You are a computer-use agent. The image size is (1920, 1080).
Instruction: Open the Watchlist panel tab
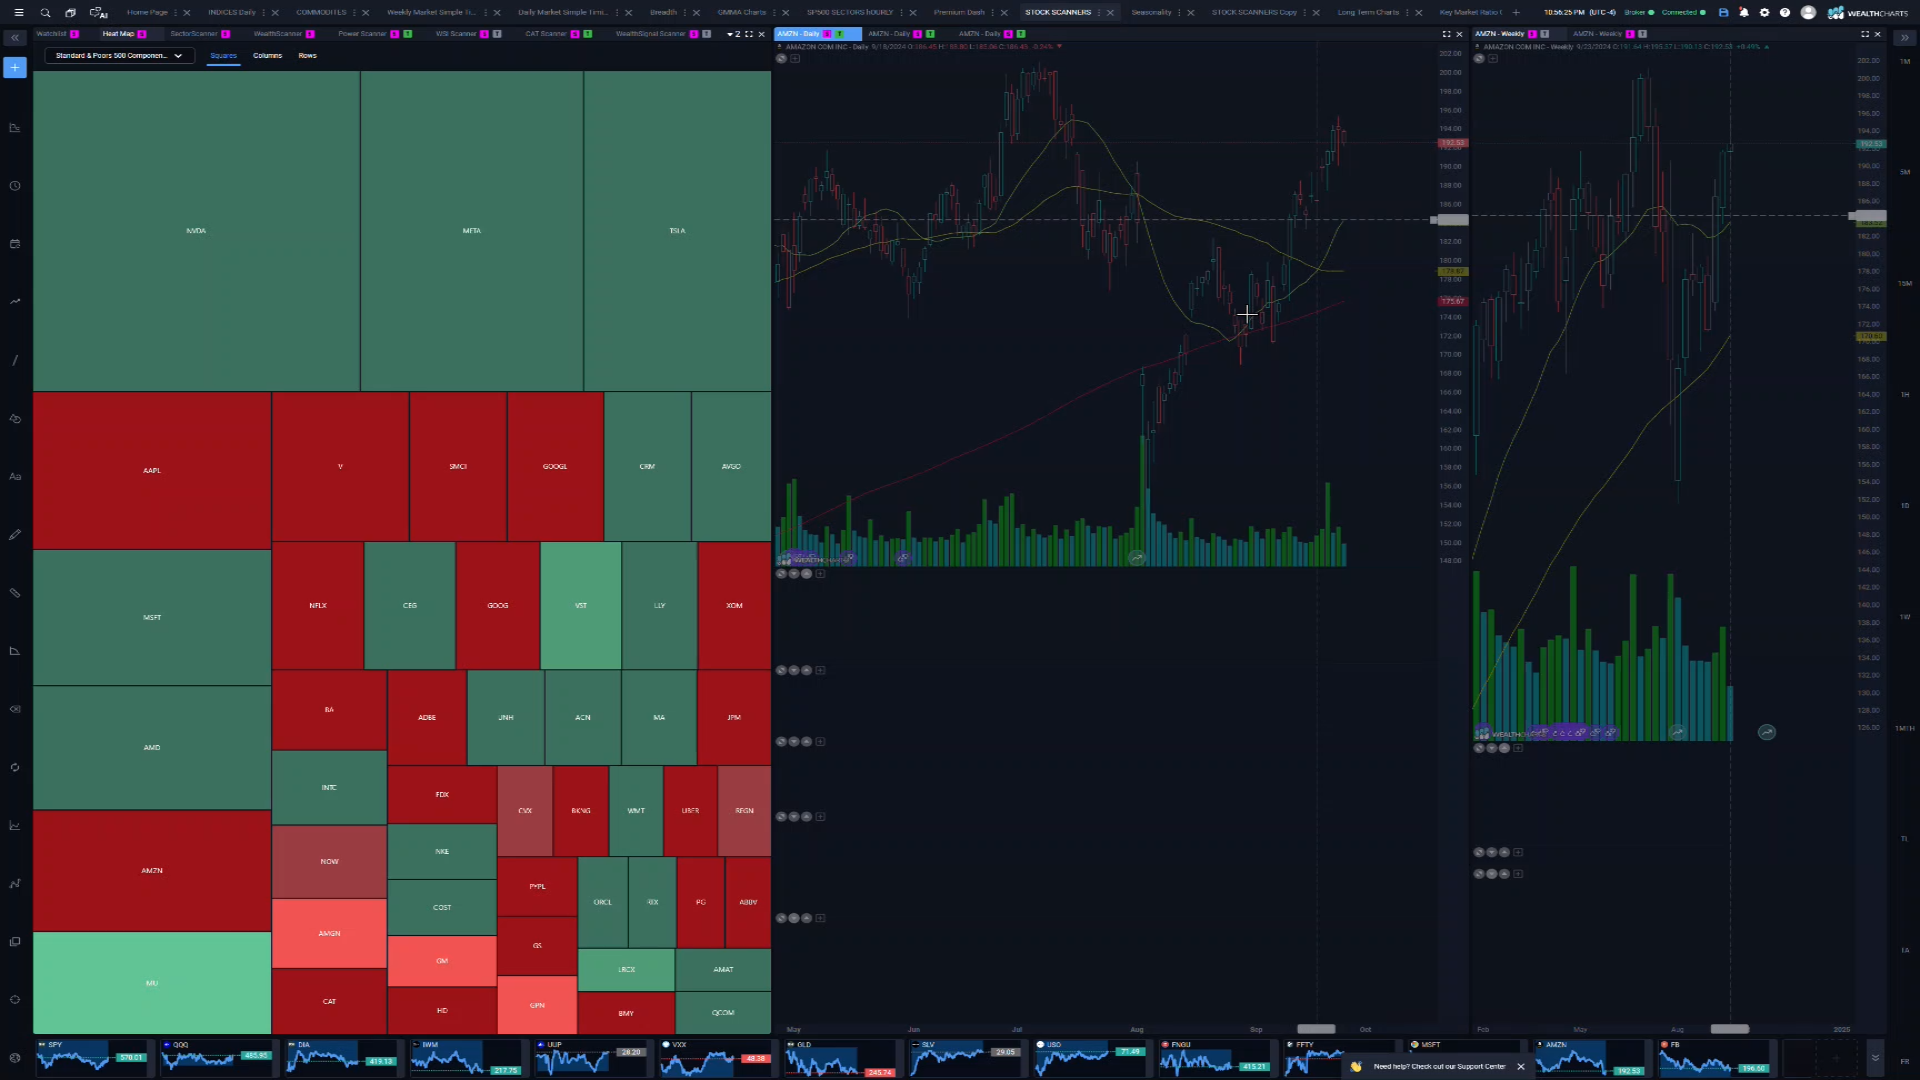(x=51, y=34)
